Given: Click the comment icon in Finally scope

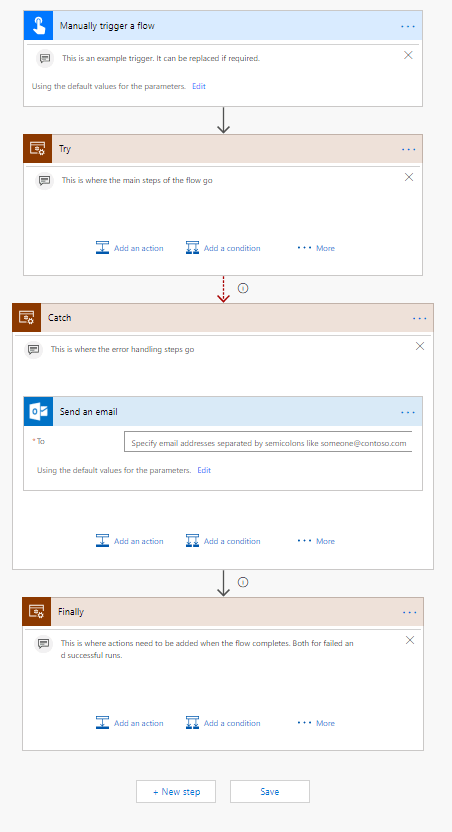Looking at the screenshot, I should 44,643.
